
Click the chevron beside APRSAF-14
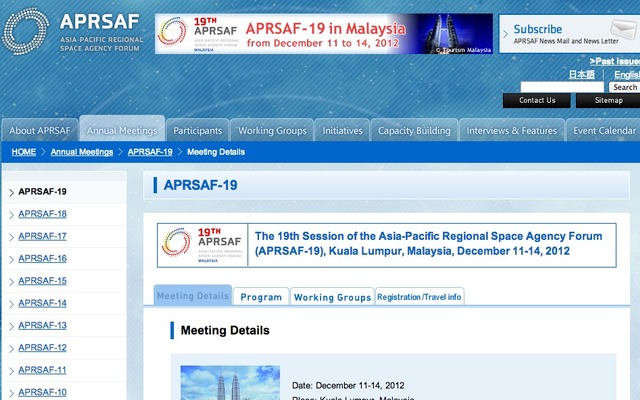[x=11, y=304]
